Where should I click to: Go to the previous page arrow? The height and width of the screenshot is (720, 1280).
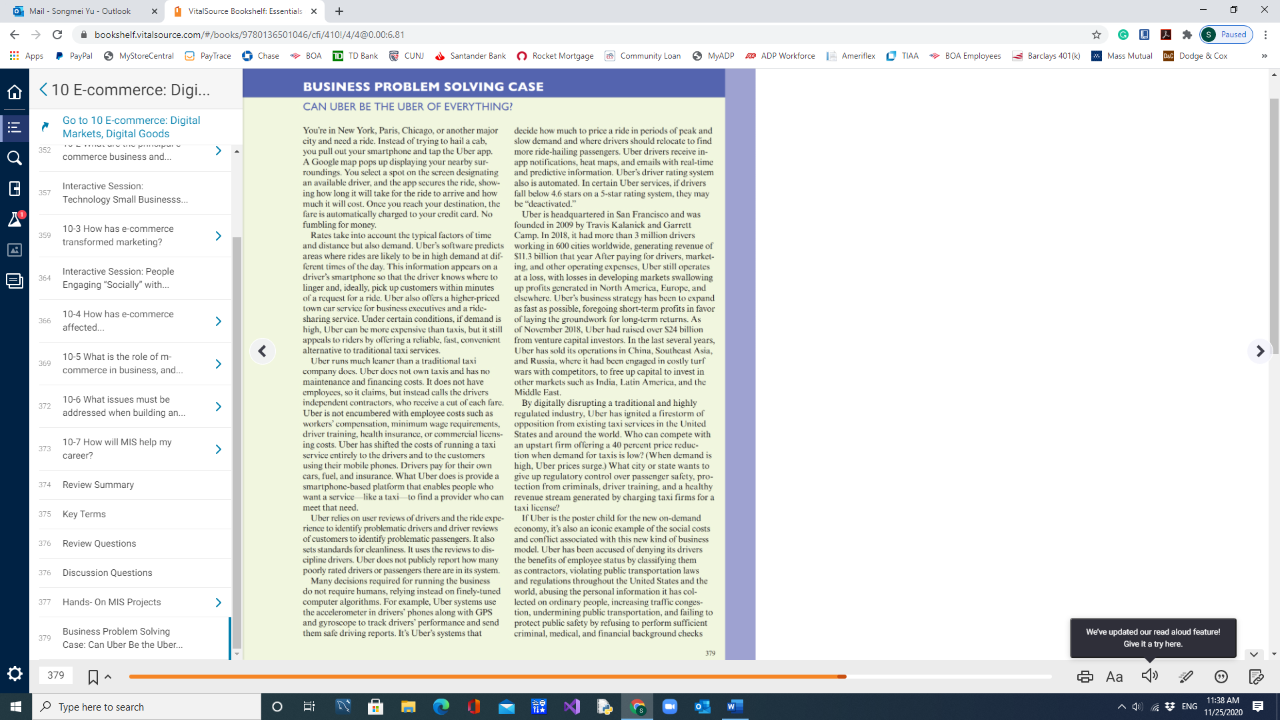[262, 351]
